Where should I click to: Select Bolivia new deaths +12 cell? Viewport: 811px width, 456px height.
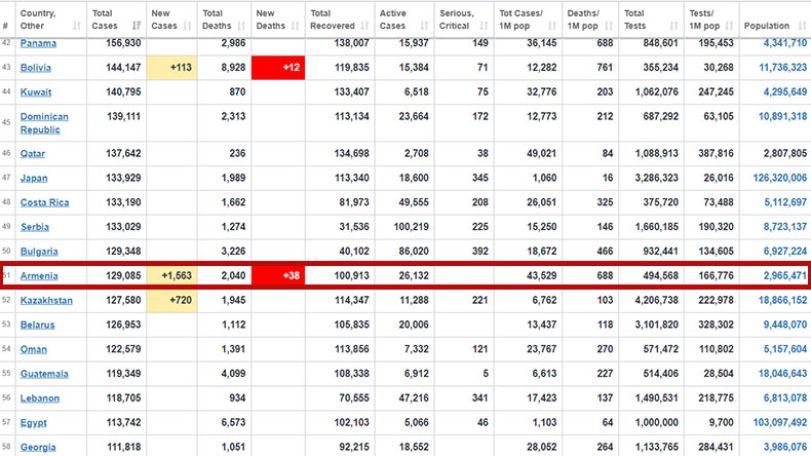tap(278, 68)
